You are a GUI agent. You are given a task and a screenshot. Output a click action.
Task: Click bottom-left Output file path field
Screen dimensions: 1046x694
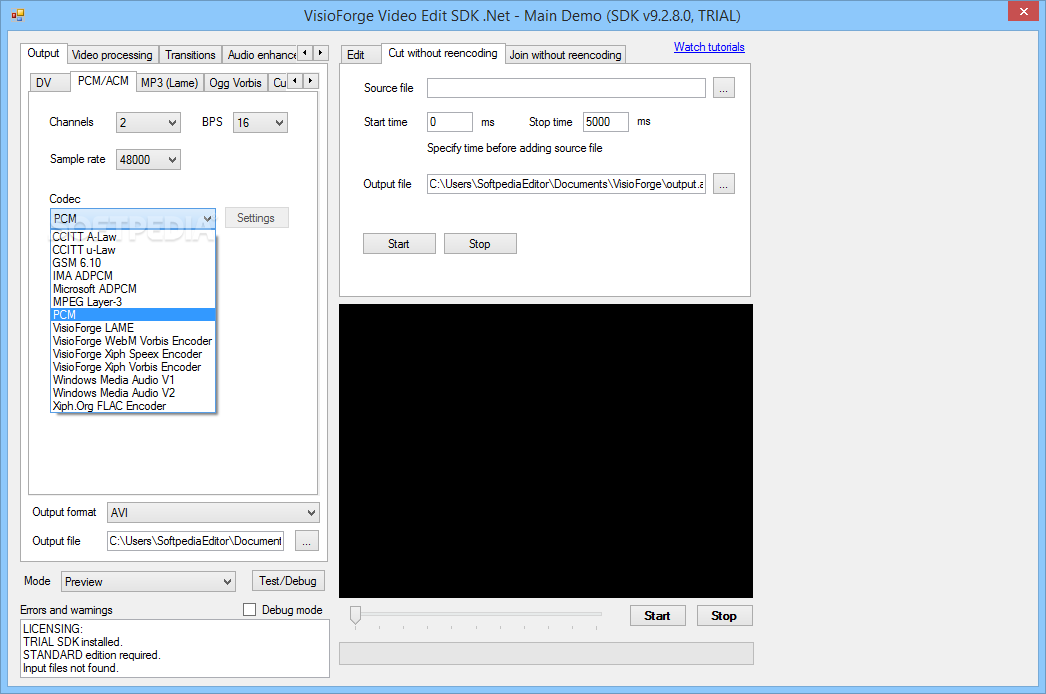tap(195, 541)
